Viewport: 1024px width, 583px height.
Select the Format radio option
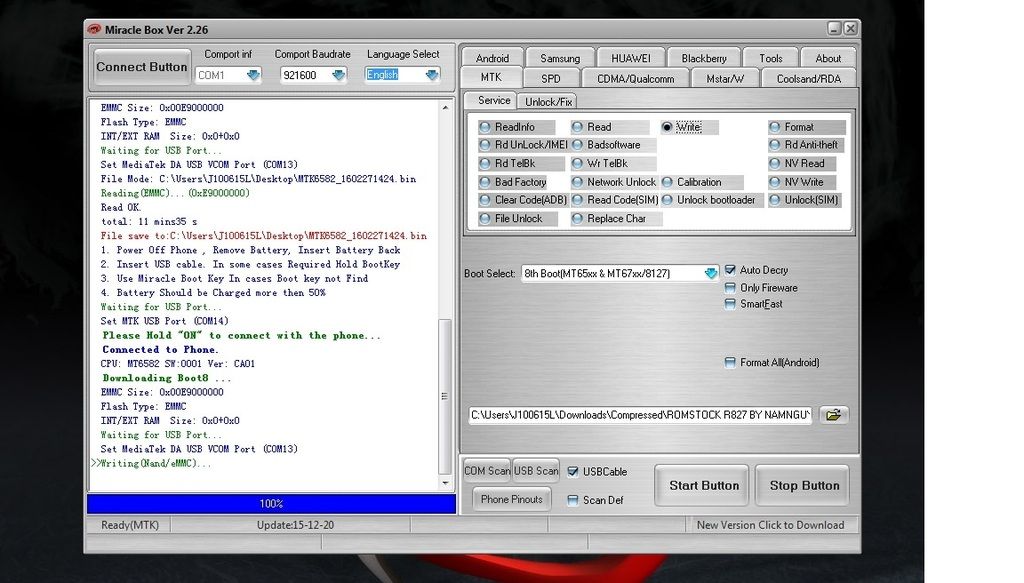pos(775,127)
